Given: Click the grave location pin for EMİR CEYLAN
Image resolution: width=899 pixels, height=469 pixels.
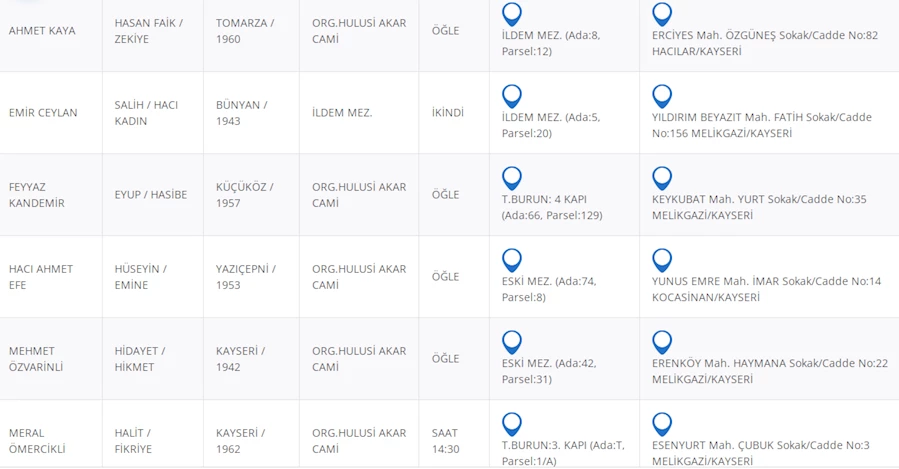Looking at the screenshot, I should tap(512, 97).
